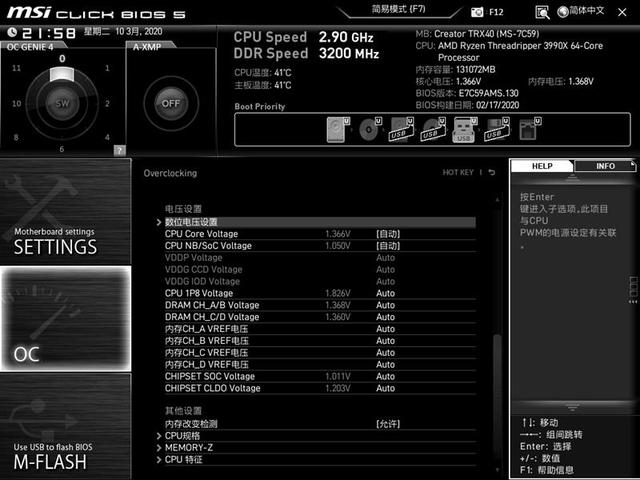Click the 内存容量 131072MB text
This screenshot has height=480, width=640.
point(456,70)
